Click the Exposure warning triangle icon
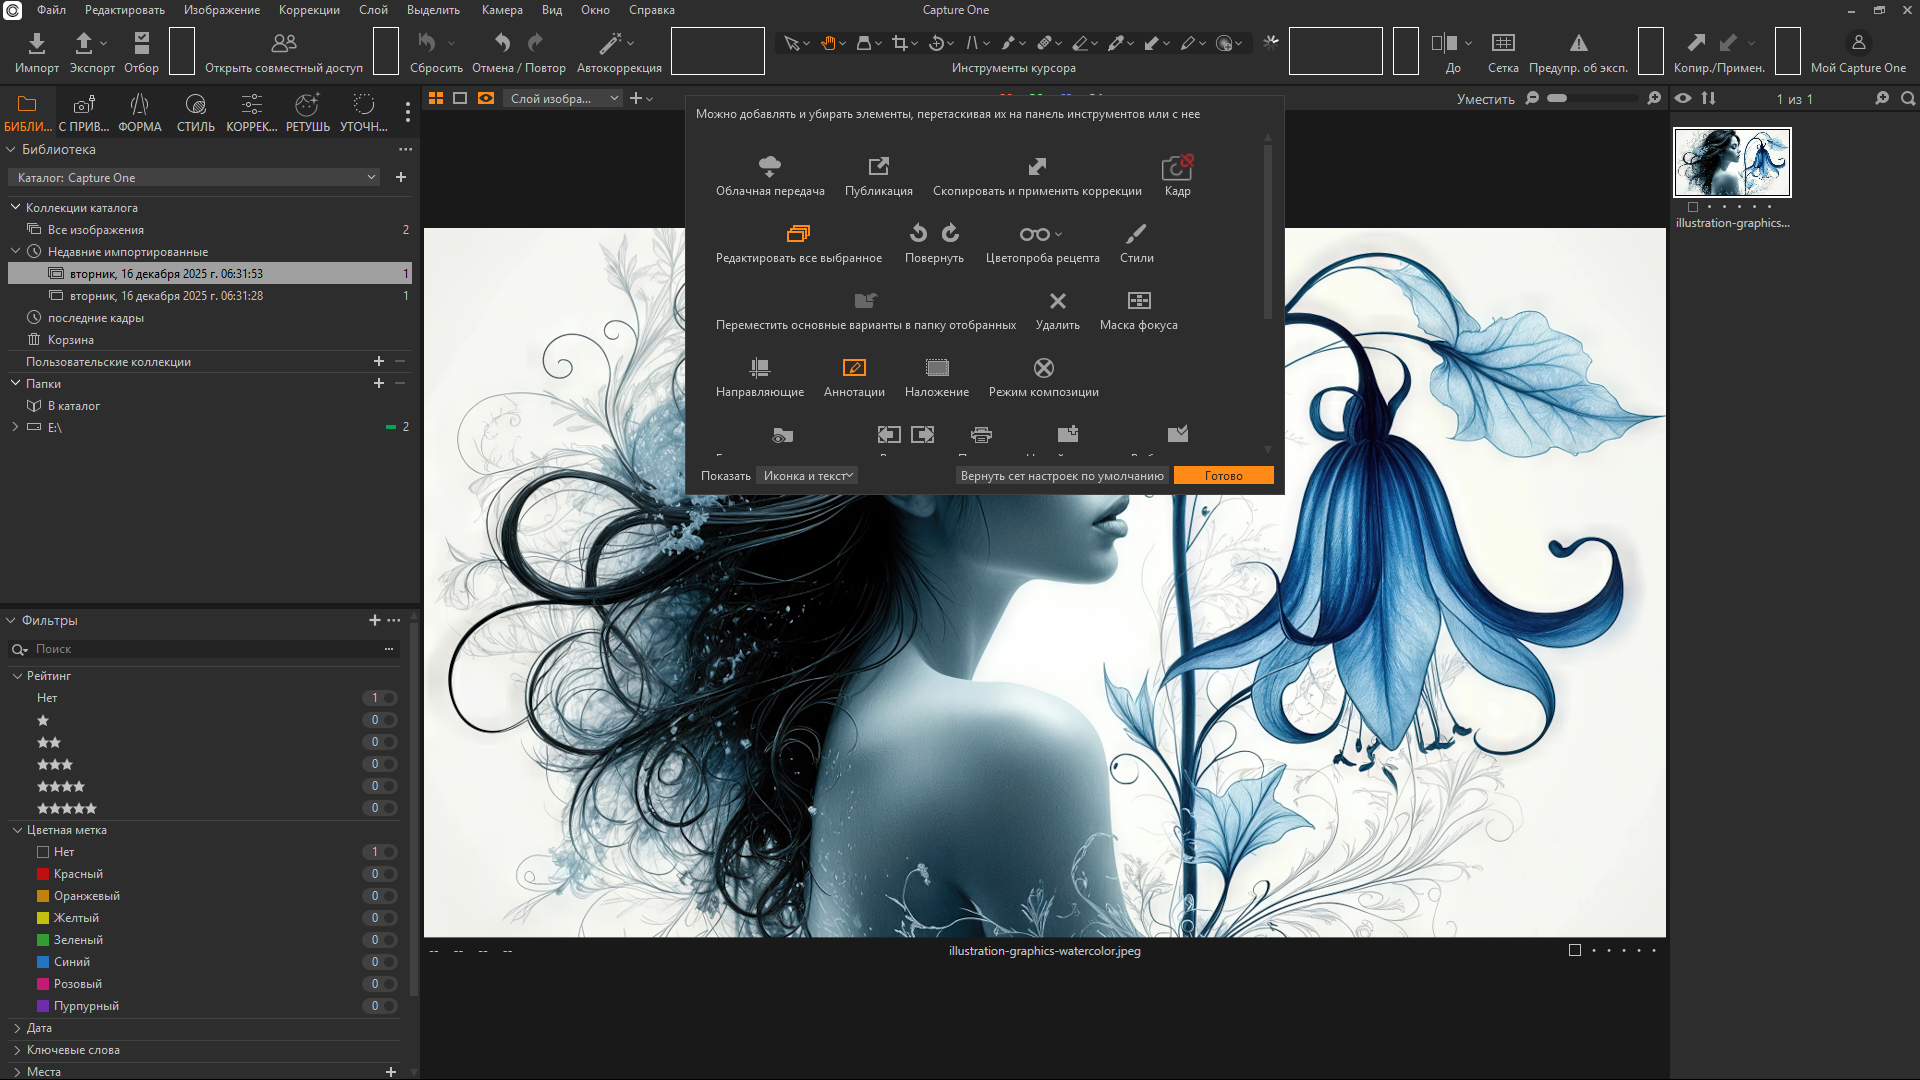 tap(1578, 43)
